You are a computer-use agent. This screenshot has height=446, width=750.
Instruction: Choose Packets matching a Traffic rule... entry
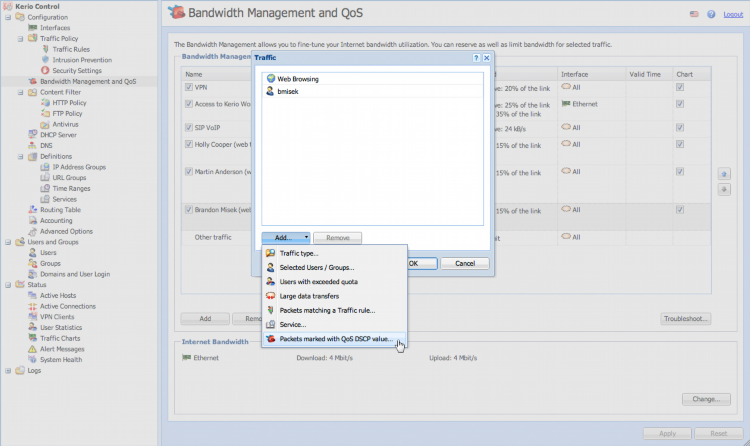[335, 310]
